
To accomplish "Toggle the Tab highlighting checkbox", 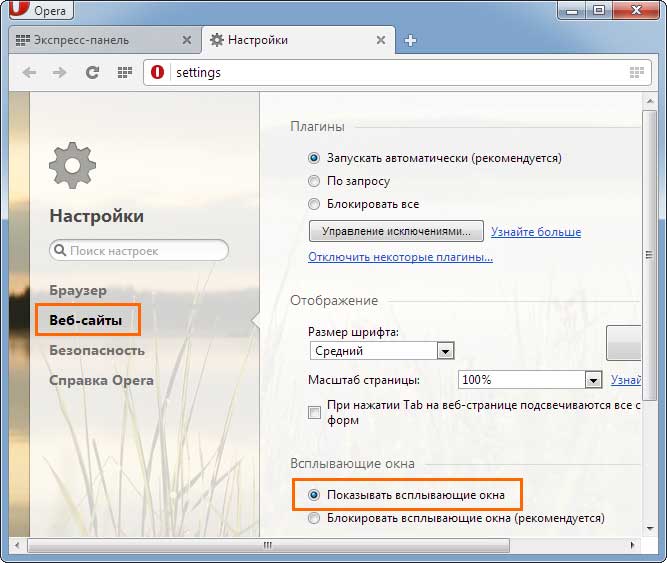I will pos(314,412).
